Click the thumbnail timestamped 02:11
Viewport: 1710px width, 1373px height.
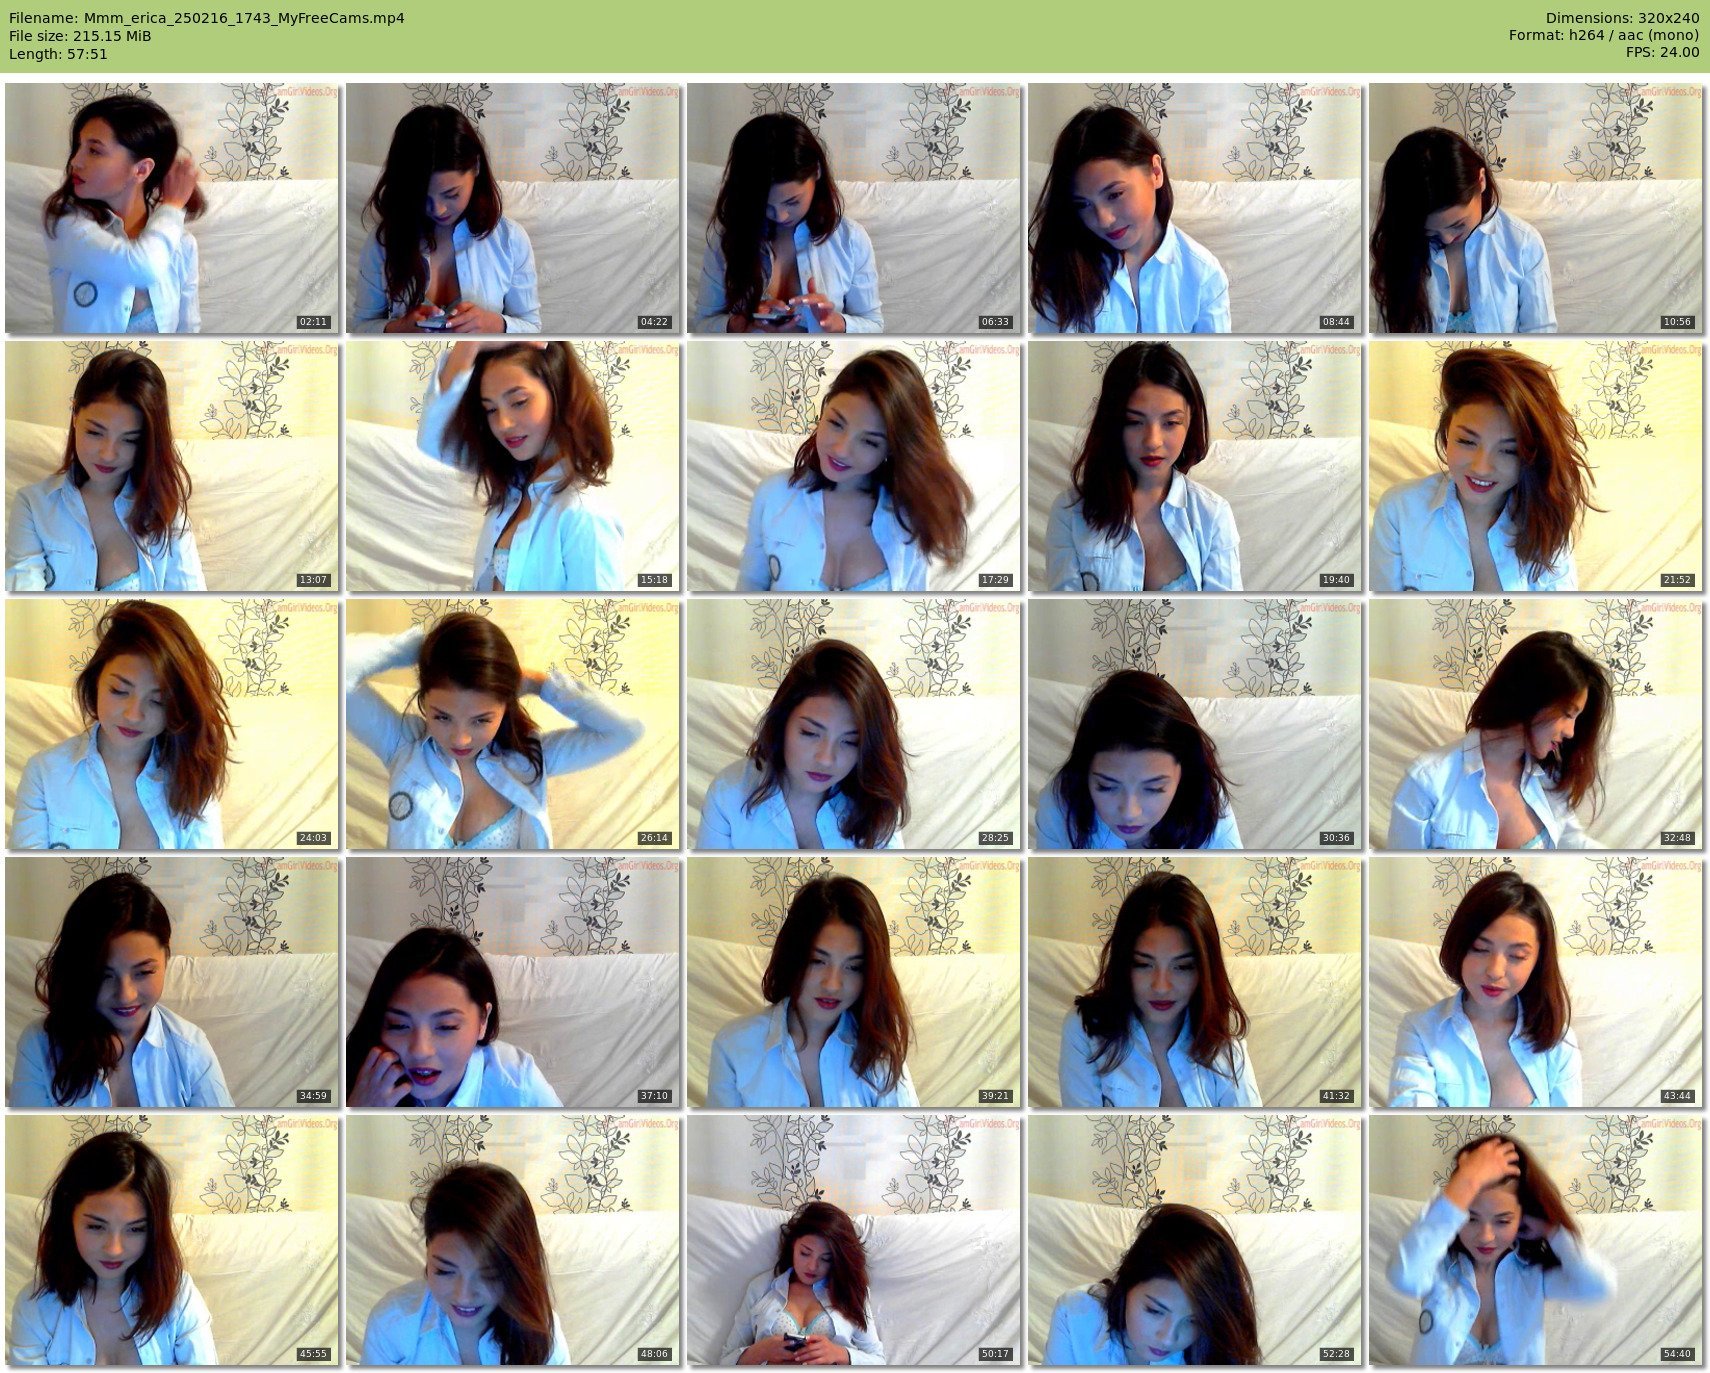[x=172, y=208]
